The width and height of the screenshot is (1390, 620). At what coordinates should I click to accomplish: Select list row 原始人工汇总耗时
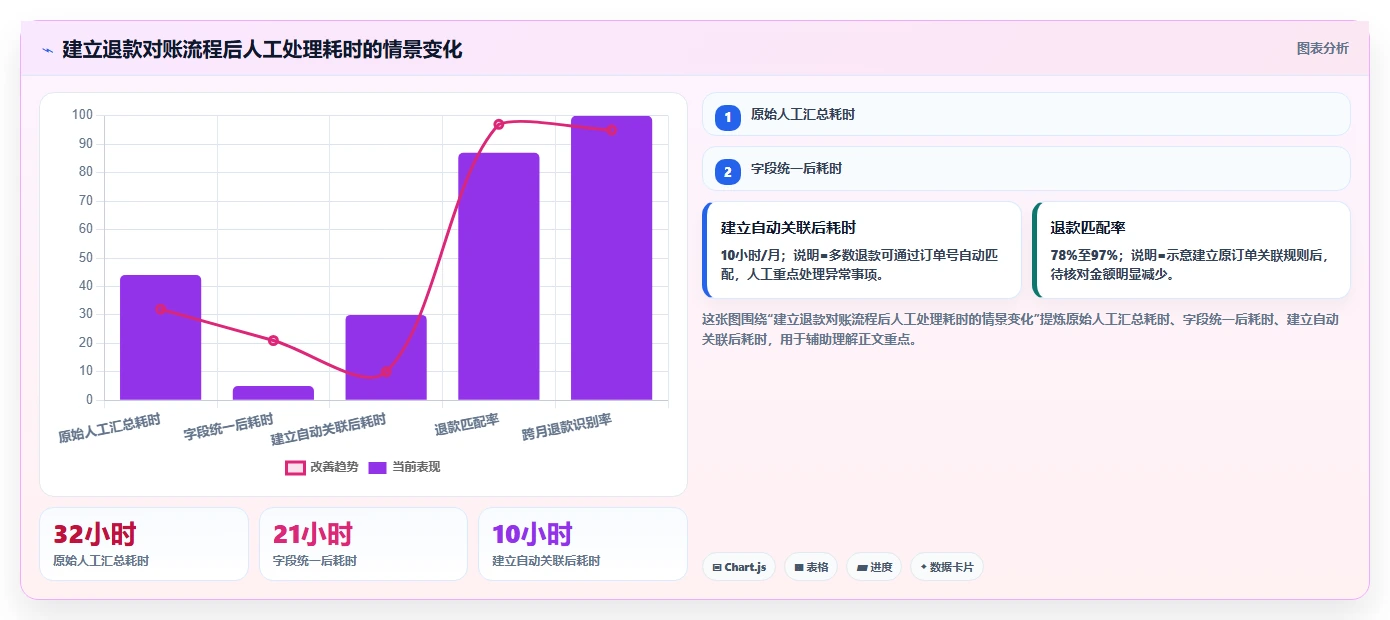coord(1026,114)
